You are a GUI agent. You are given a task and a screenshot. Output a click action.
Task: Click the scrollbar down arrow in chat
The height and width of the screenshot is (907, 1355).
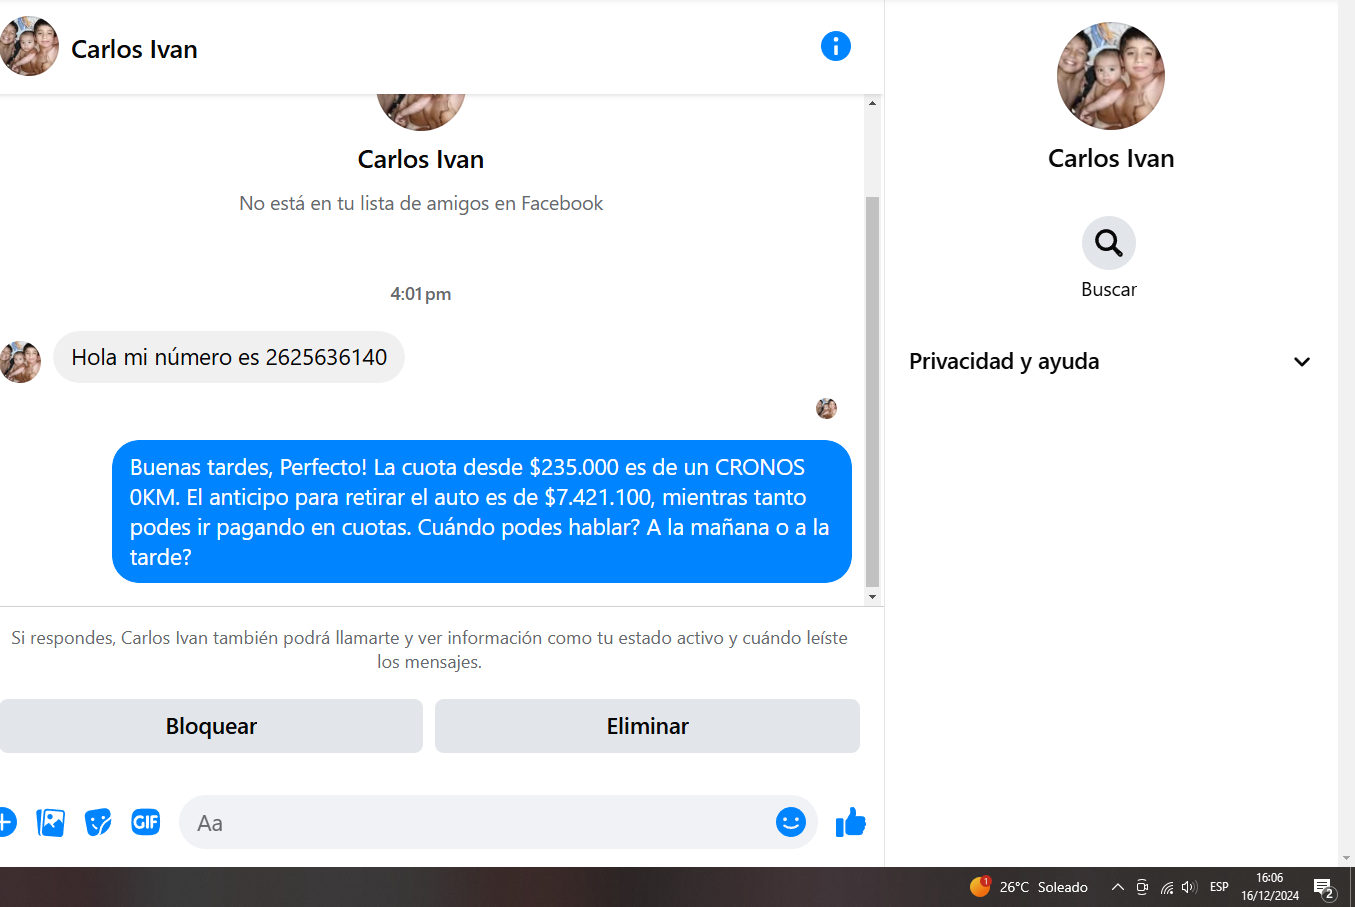pos(872,597)
